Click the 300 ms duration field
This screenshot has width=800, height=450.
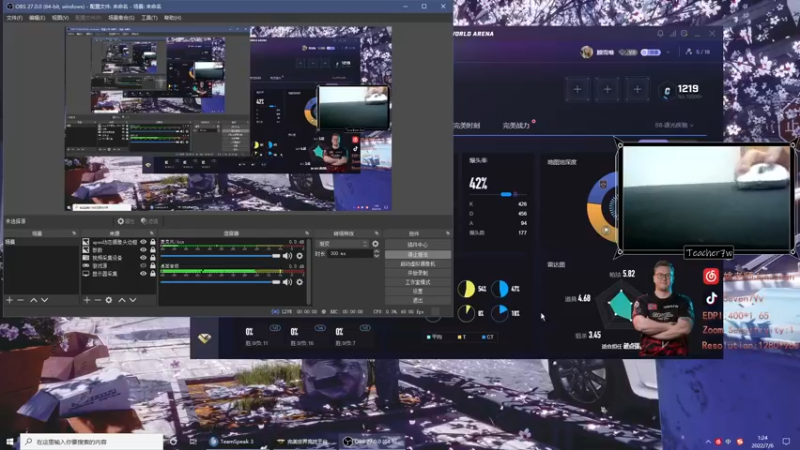(351, 254)
